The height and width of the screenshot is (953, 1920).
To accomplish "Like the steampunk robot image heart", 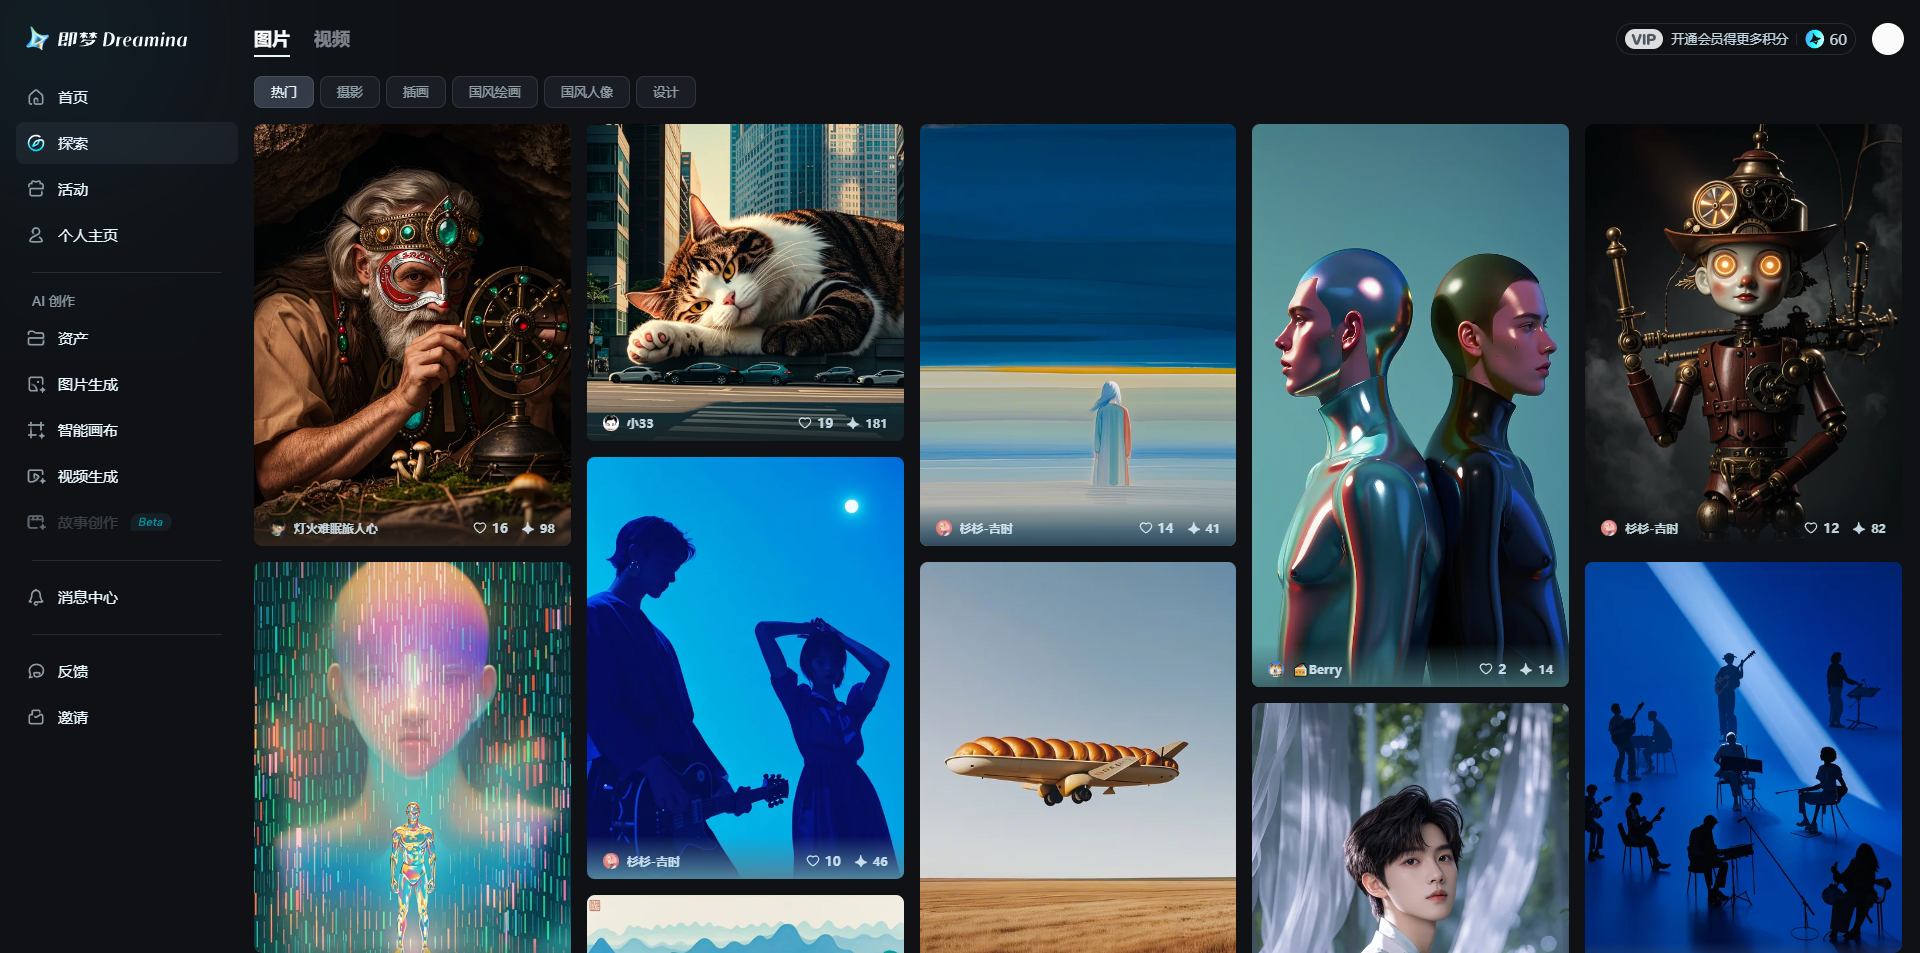I will 1810,528.
